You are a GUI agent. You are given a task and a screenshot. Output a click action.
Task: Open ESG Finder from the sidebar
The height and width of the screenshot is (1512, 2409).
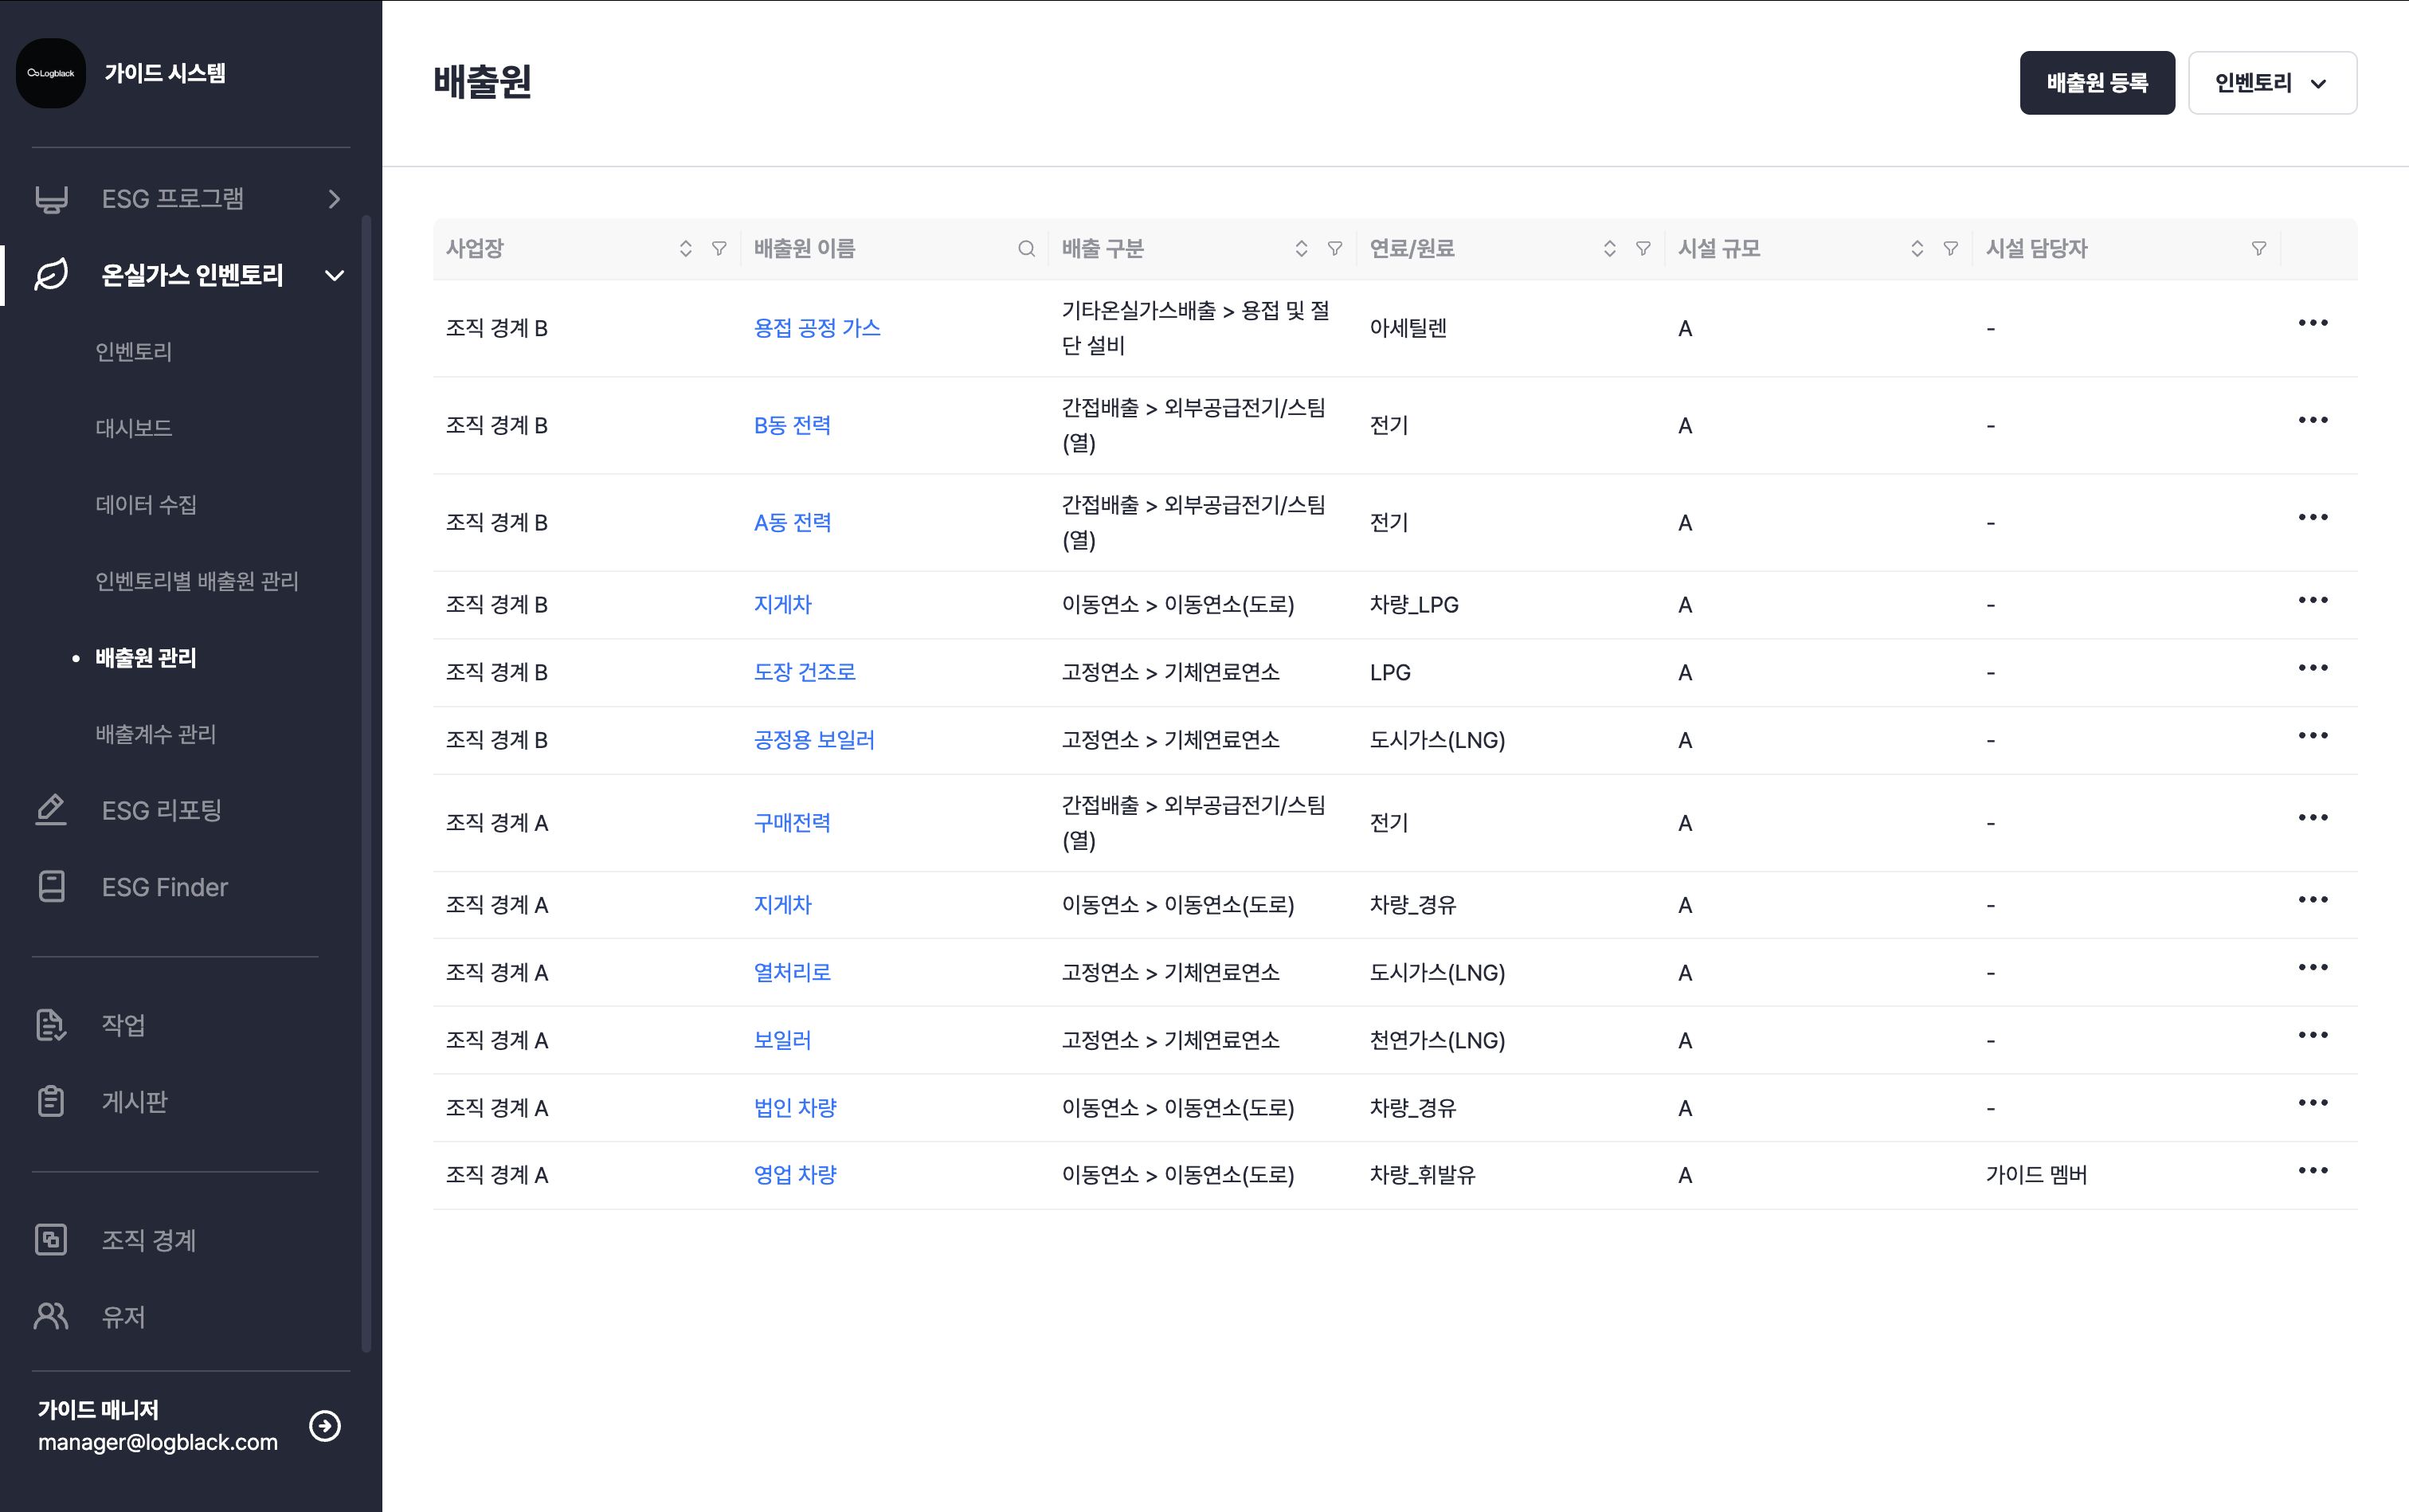click(164, 887)
